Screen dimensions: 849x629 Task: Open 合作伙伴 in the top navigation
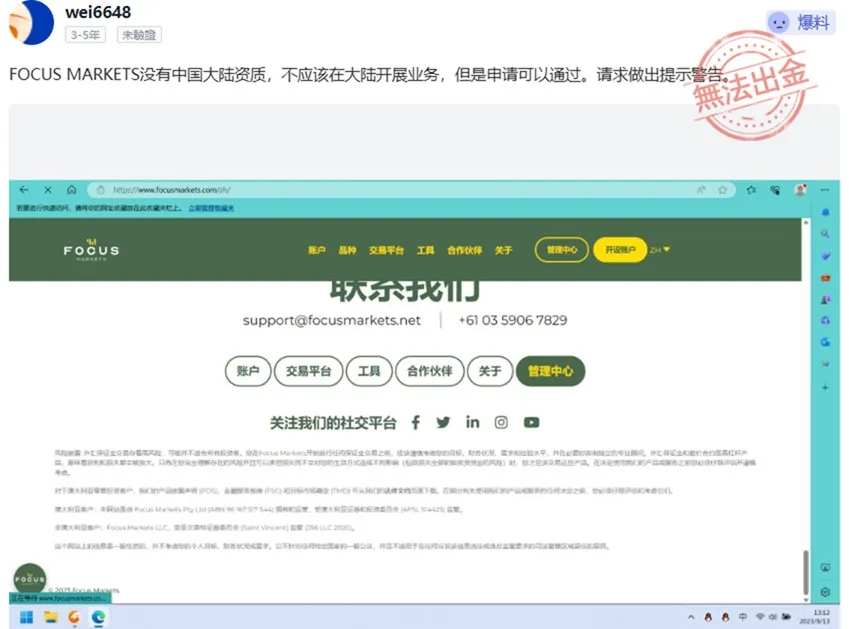465,250
